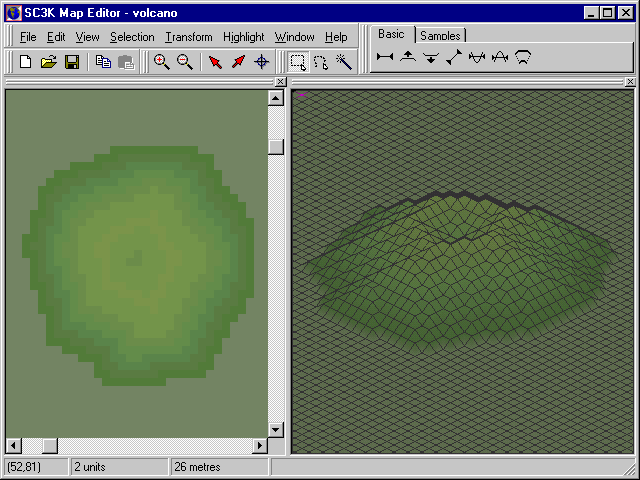This screenshot has height=480, width=640.
Task: Switch to the Basic tab
Action: point(391,34)
